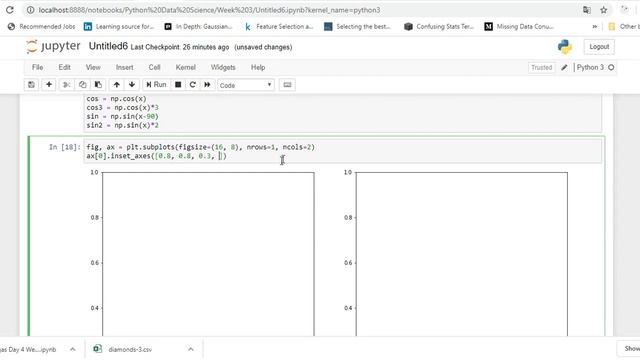Expand the hidden bookmarks chevron
640x360 pixels.
click(595, 27)
